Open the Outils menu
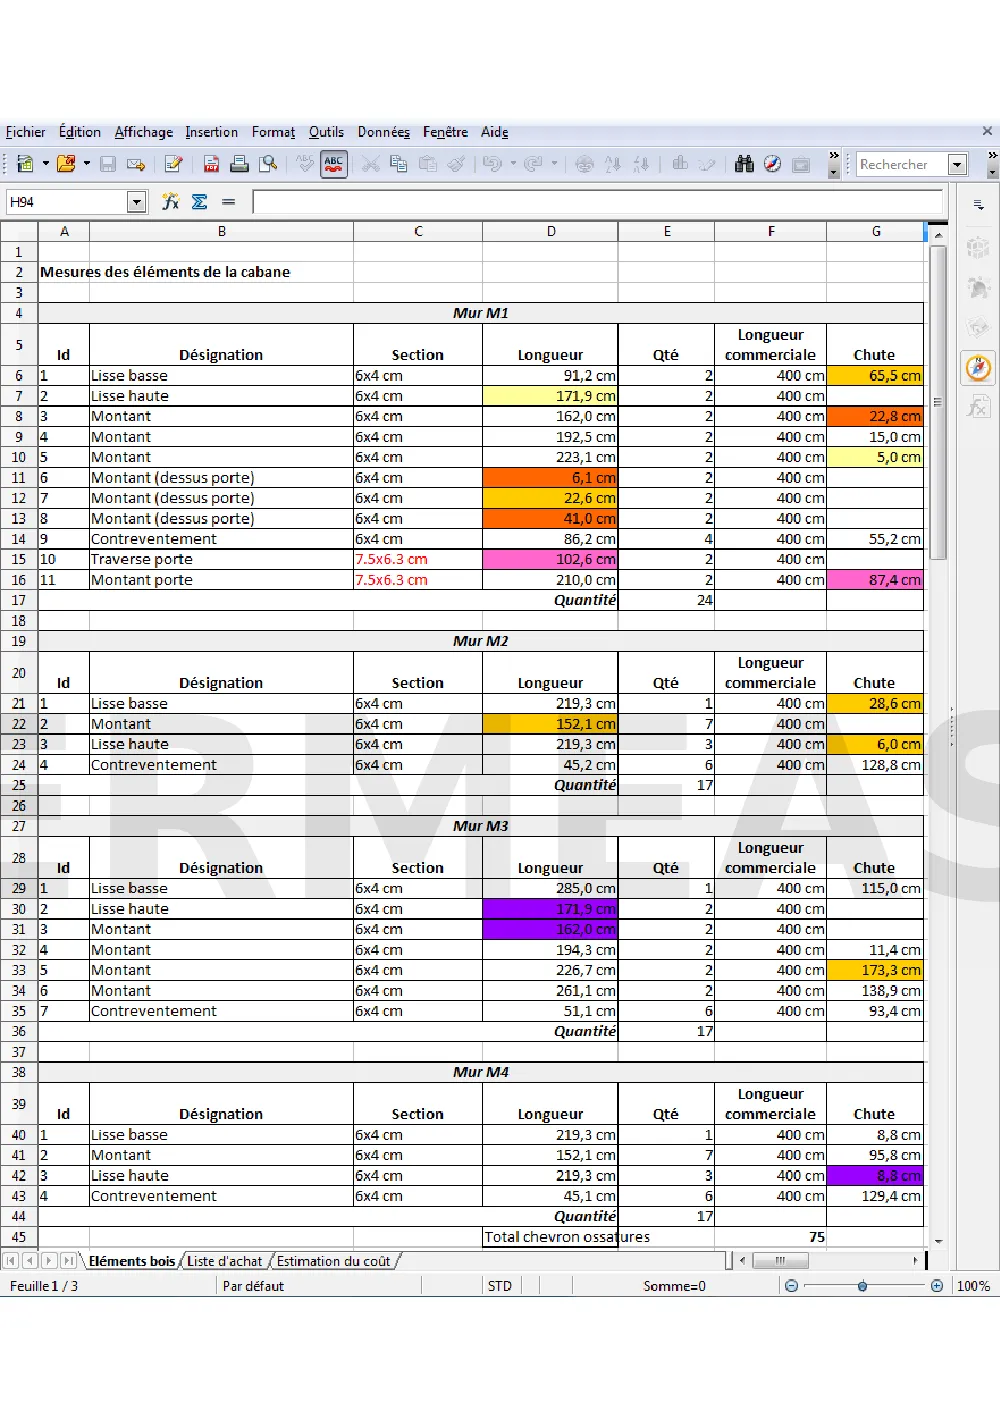Viewport: 1000px width, 1410px height. tap(326, 132)
